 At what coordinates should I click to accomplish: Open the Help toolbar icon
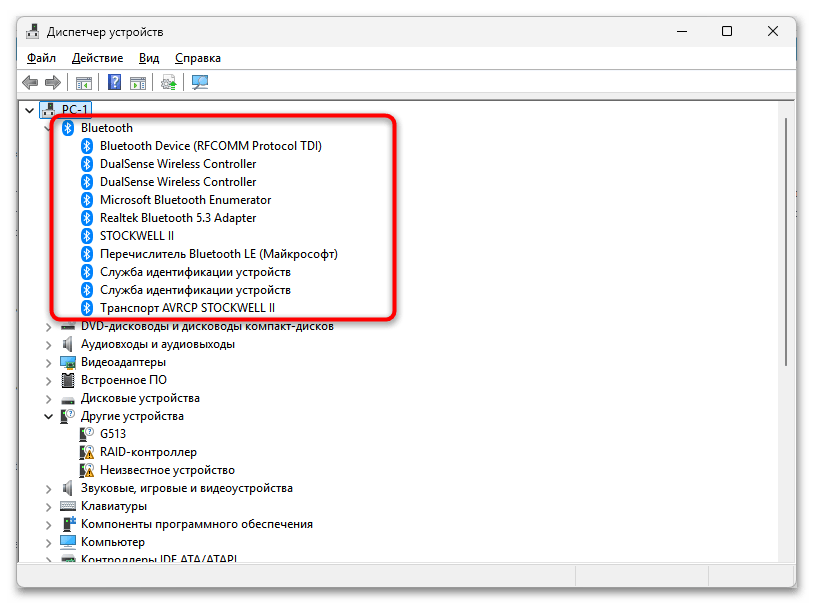click(115, 82)
